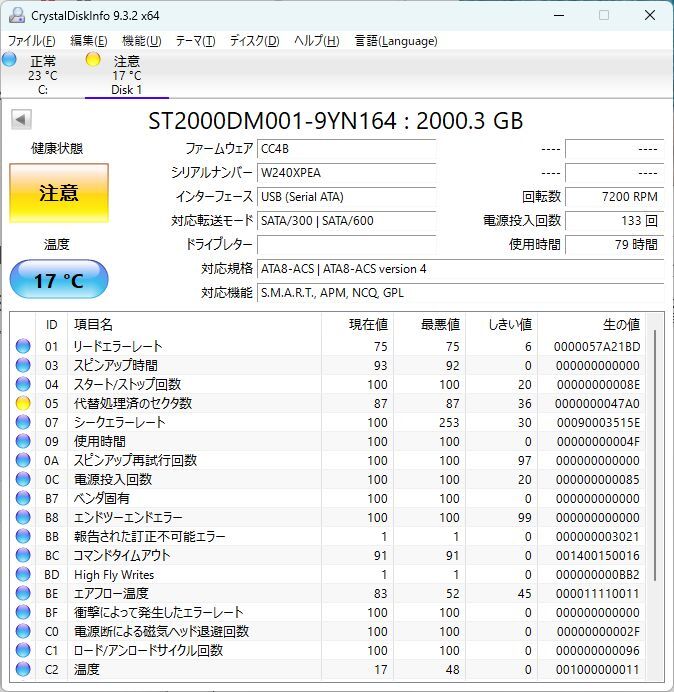Click raw value 001400150016
674x692 pixels.
(x=598, y=556)
